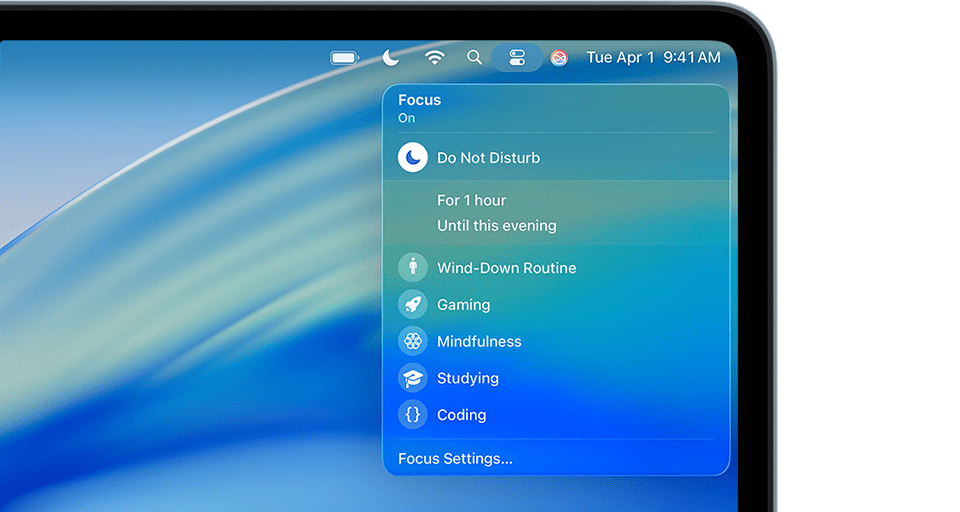960x512 pixels.
Task: Open Spotlight search magnifier icon
Action: click(x=474, y=58)
